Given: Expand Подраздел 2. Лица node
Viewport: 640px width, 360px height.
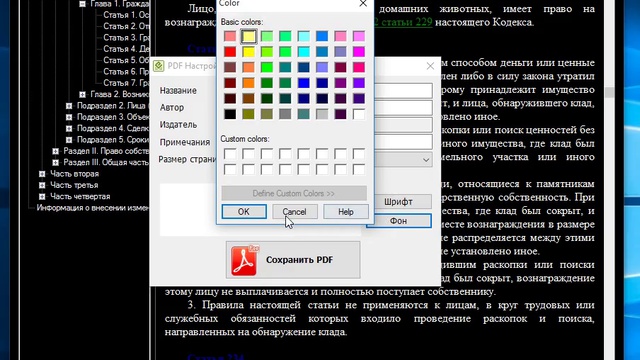Looking at the screenshot, I should pos(69,106).
